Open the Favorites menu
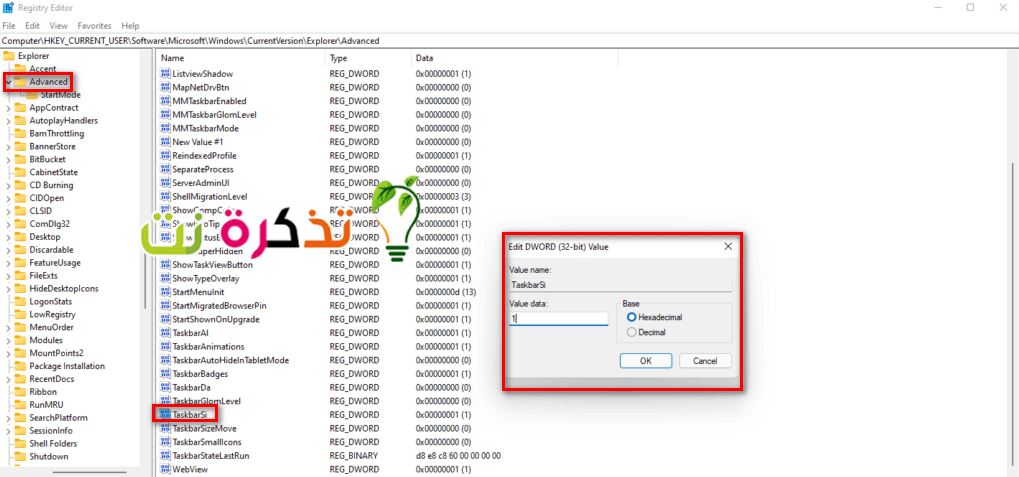 94,26
